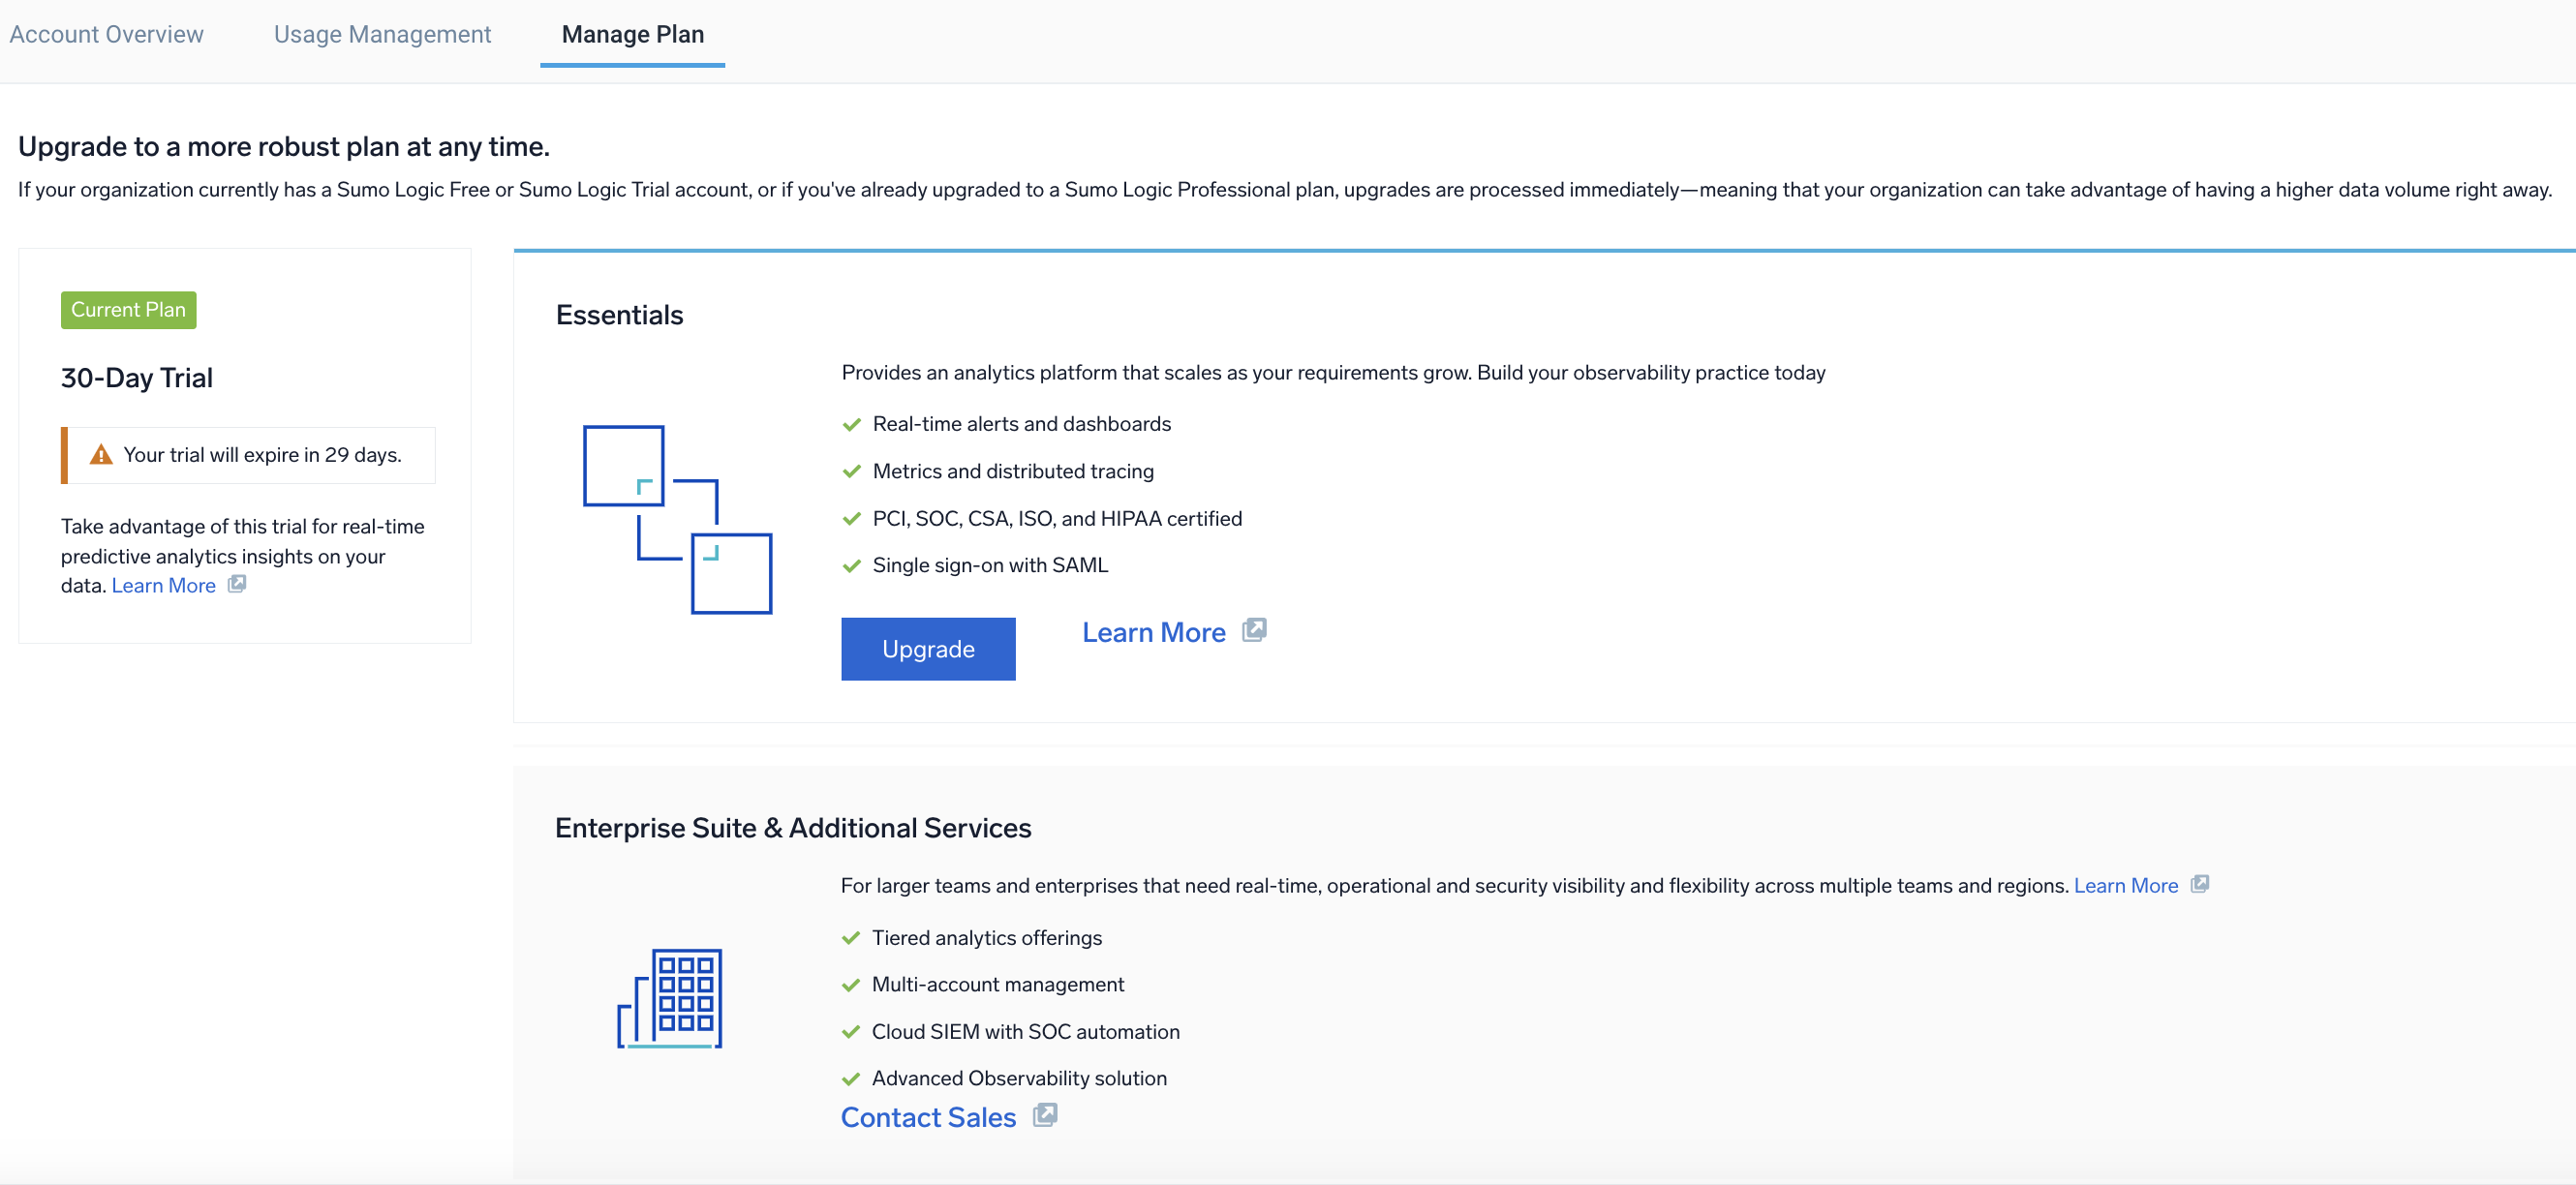The image size is (2576, 1185).
Task: Click the checkmark next to Real-time alerts and dashboards
Action: click(851, 425)
